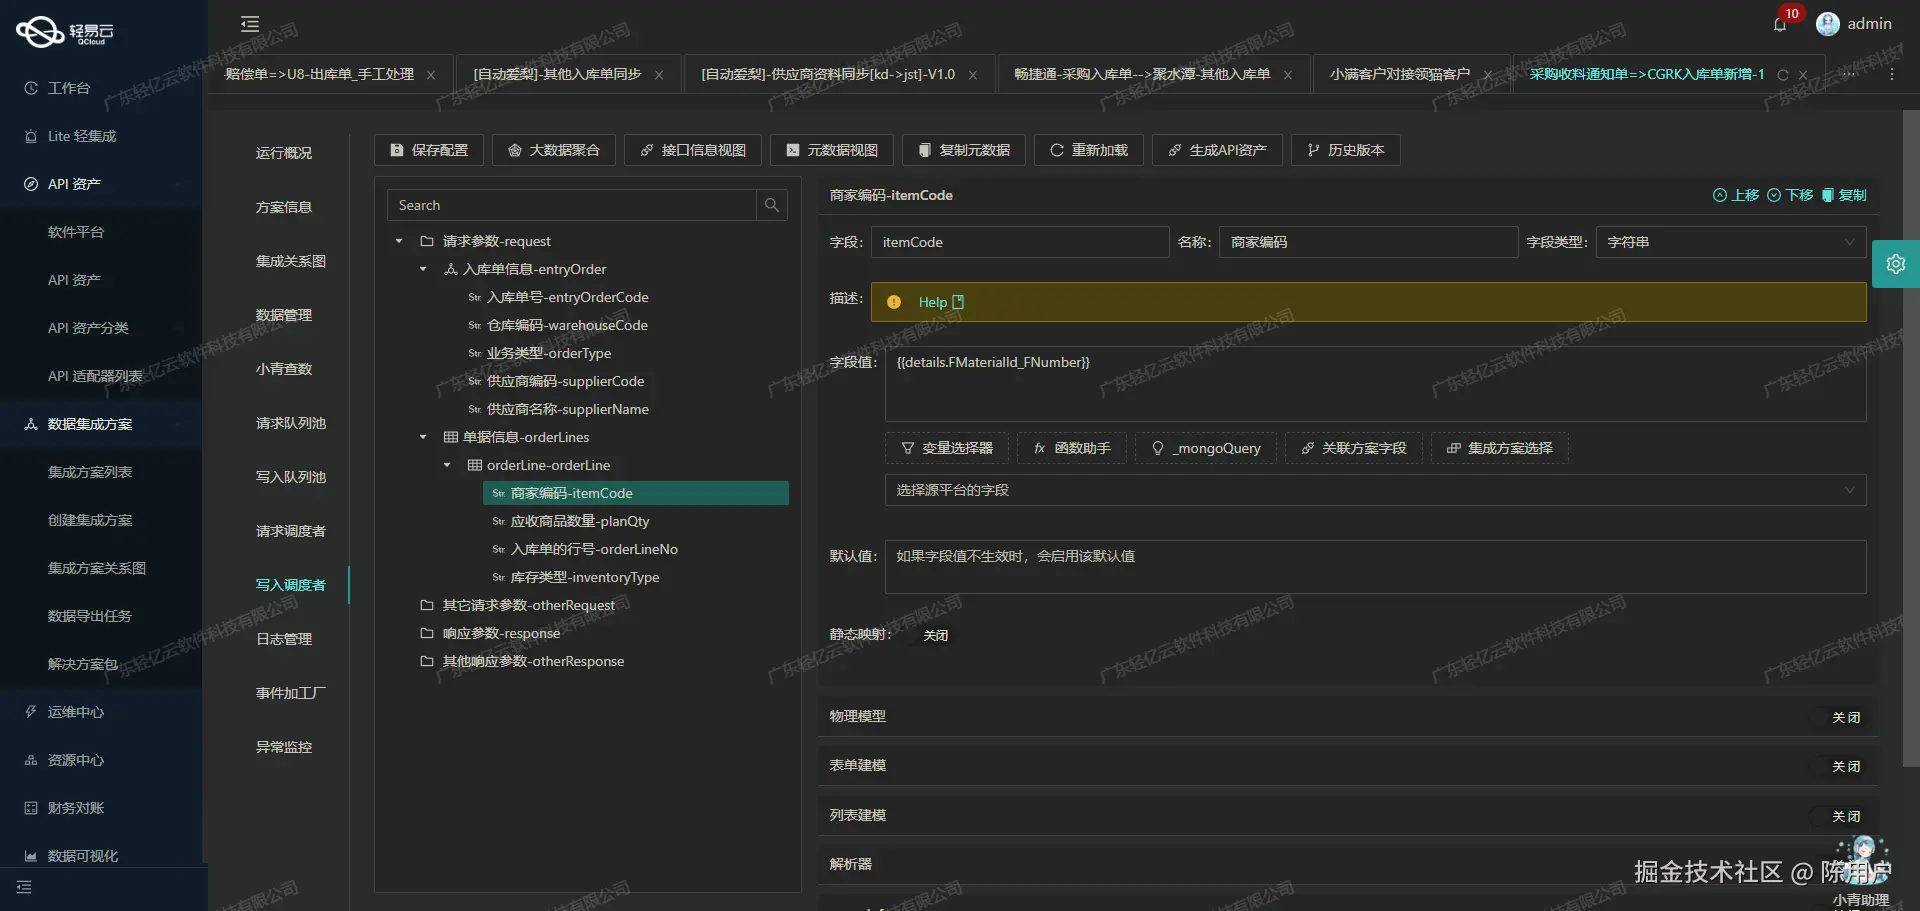Toggle 表单建模 switch
The width and height of the screenshot is (1920, 911).
coord(1838,766)
